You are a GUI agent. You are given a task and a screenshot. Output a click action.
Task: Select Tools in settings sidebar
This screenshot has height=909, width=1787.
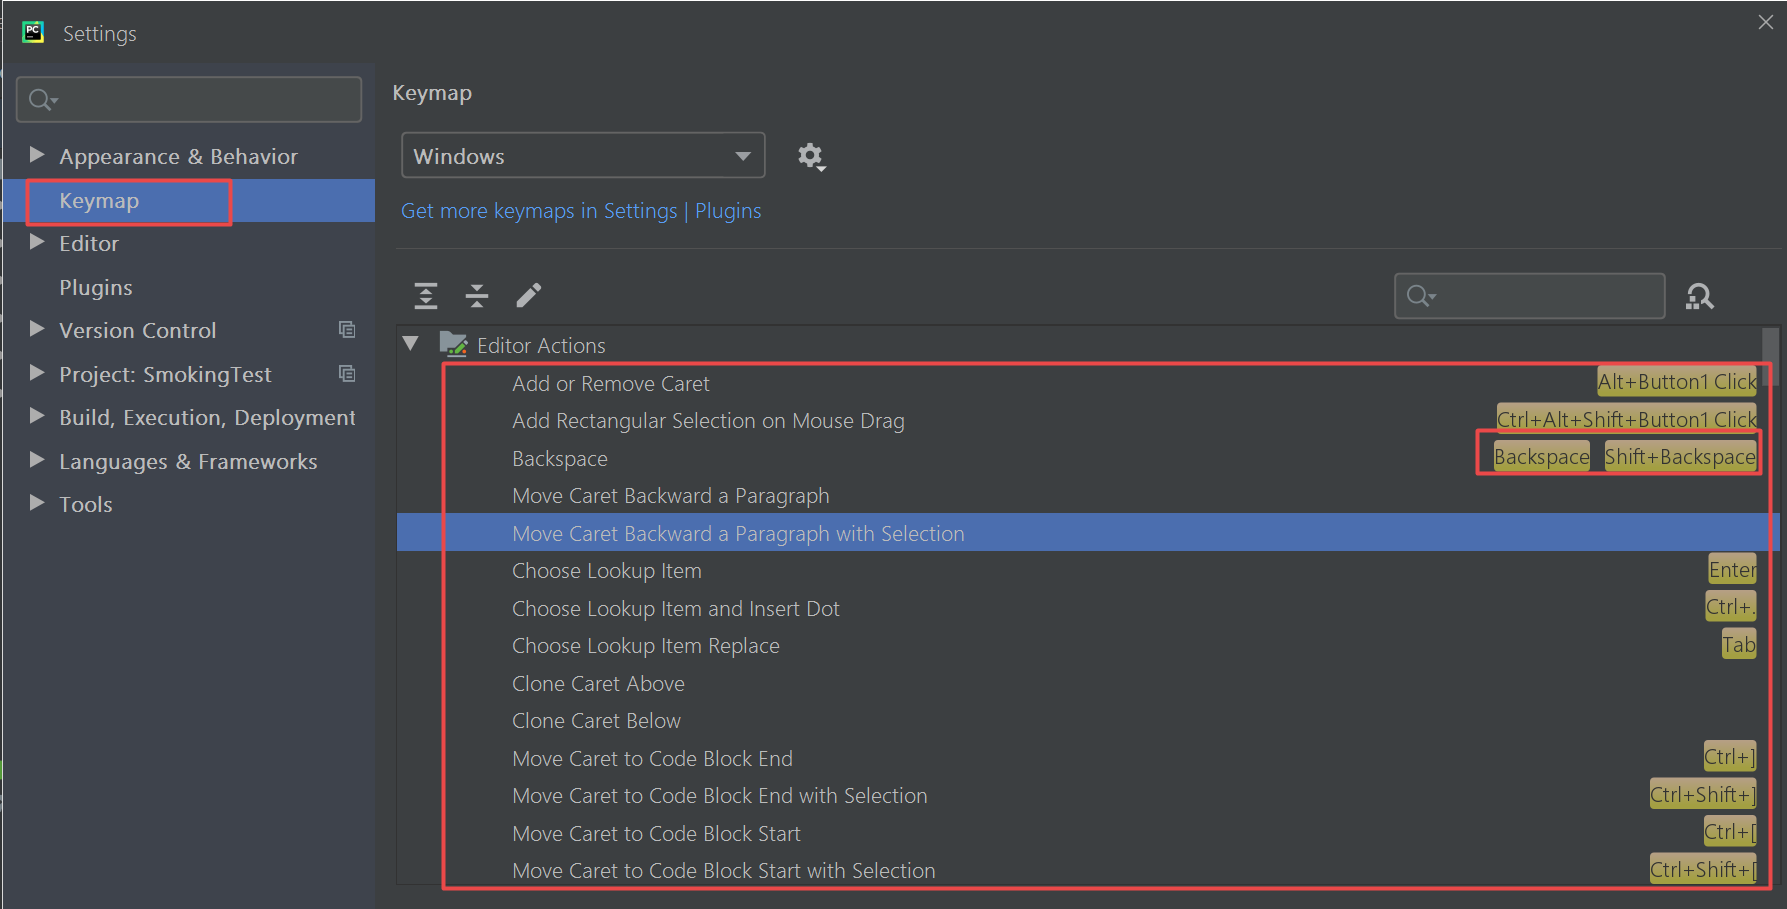(x=86, y=505)
